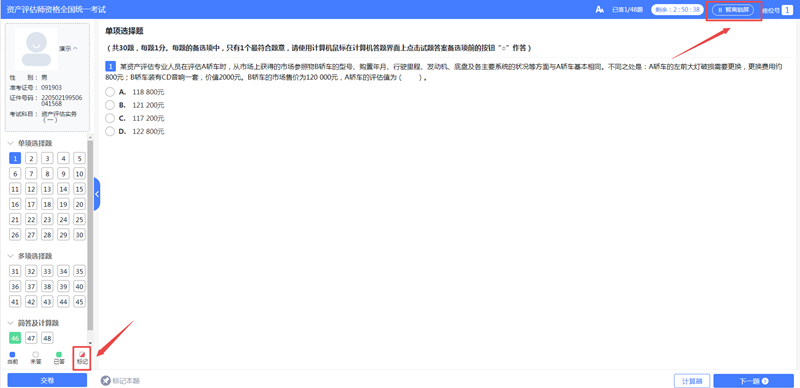800x388 pixels.
Task: Select answer option A 118 800元
Action: [x=110, y=92]
